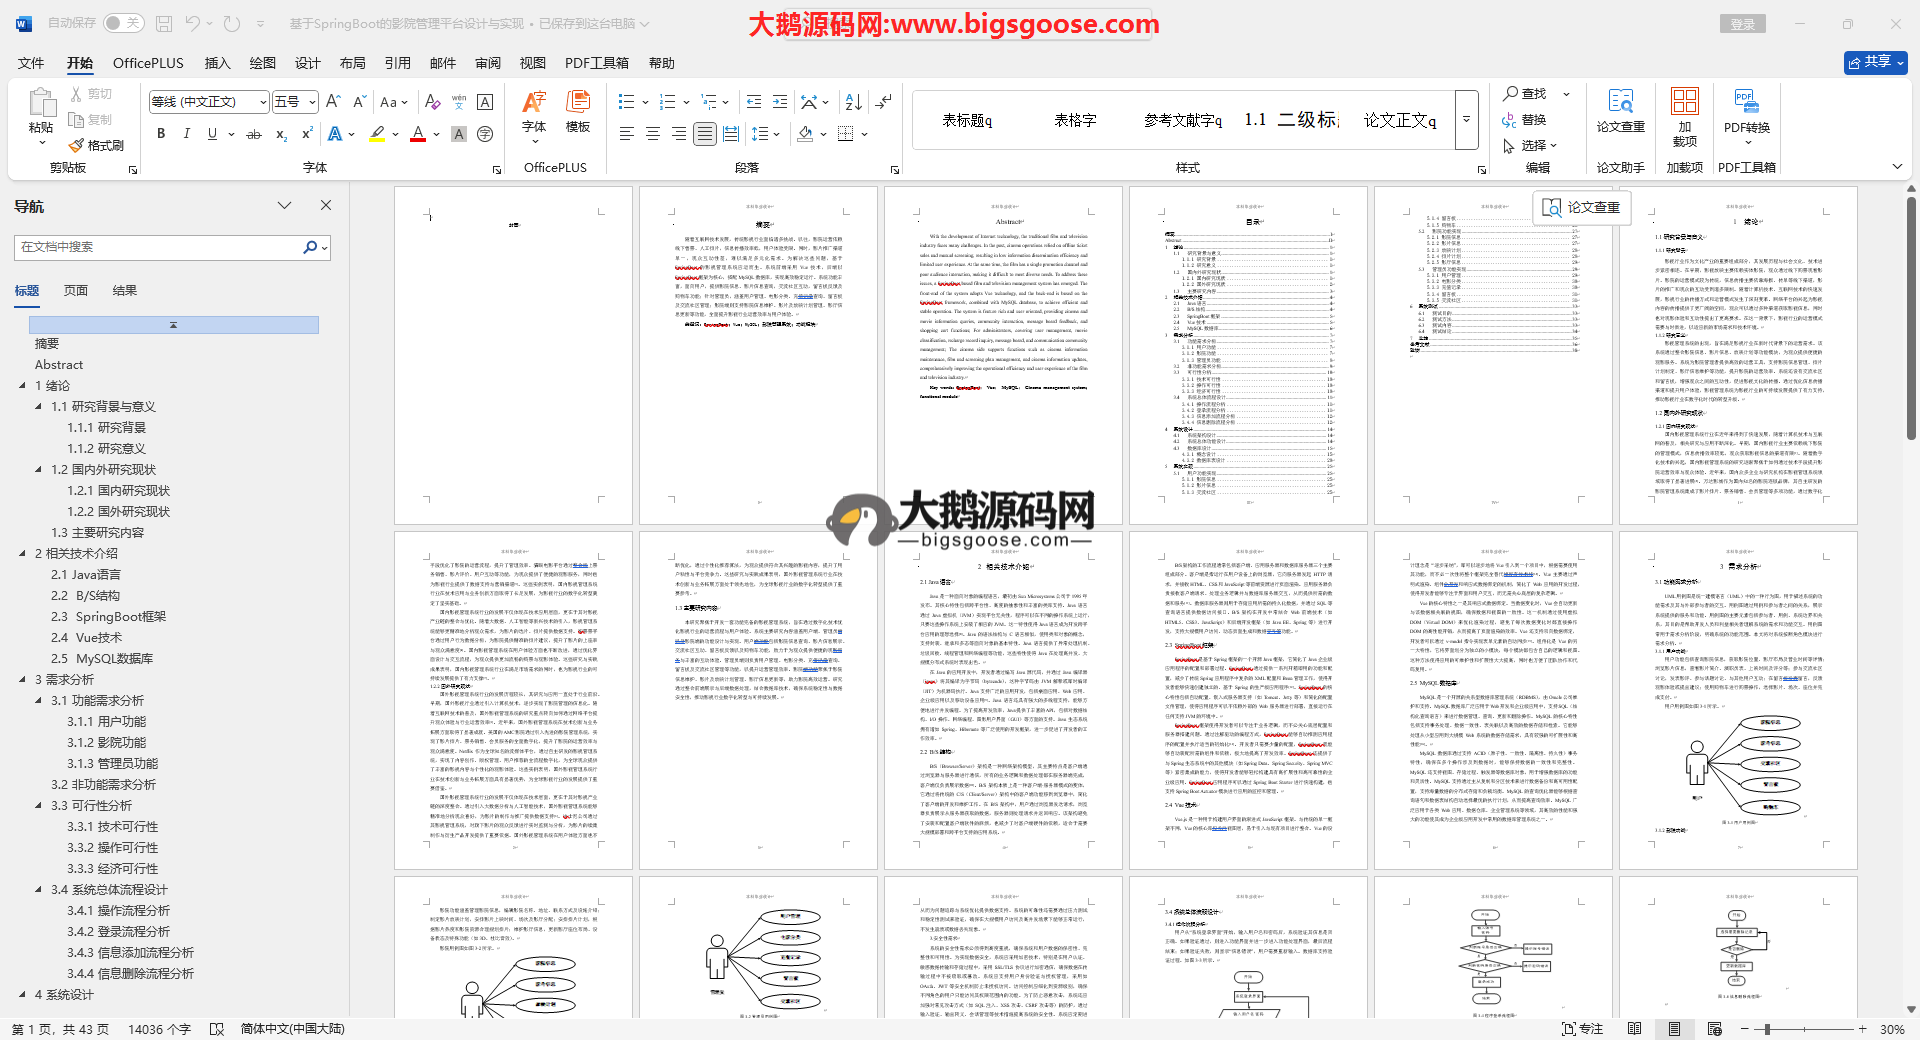The image size is (1920, 1040).
Task: Open the 论文查重 plagiarism check icon
Action: tap(1620, 110)
